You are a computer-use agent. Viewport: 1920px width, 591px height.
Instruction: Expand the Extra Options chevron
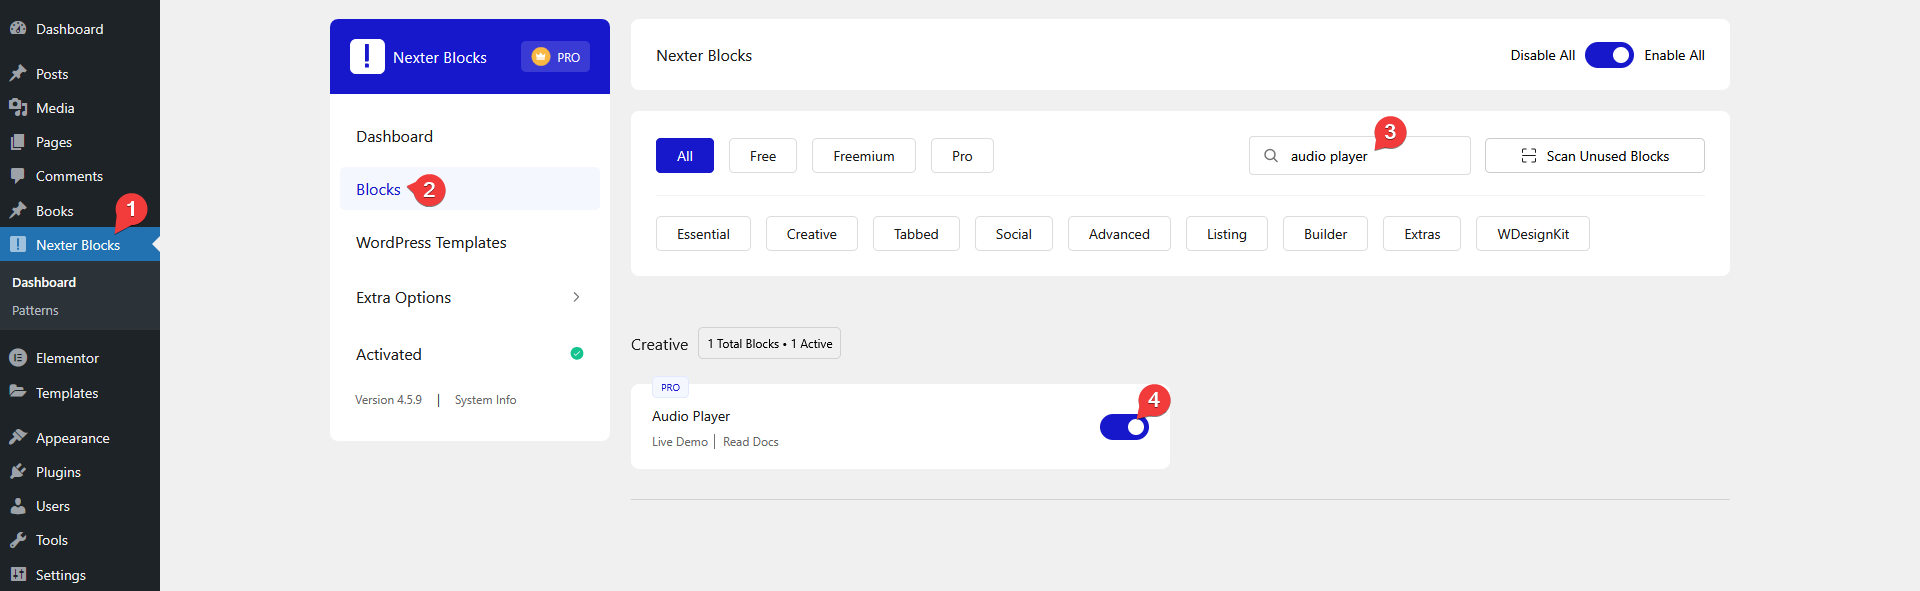click(x=576, y=297)
